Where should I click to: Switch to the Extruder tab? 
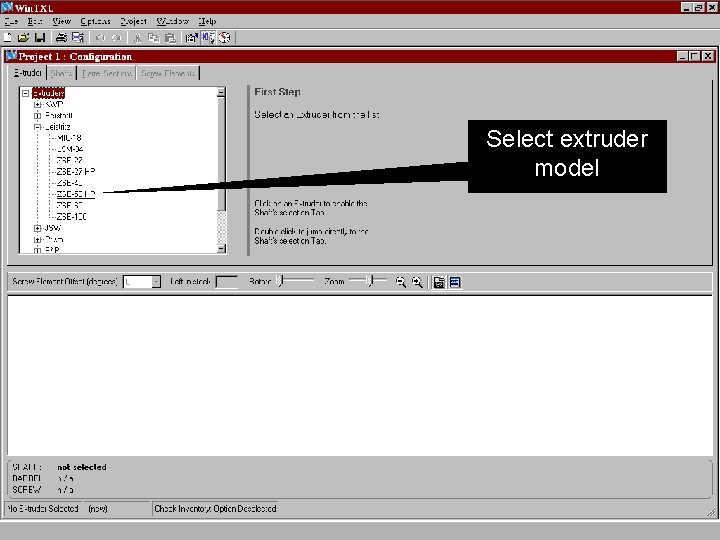click(28, 73)
